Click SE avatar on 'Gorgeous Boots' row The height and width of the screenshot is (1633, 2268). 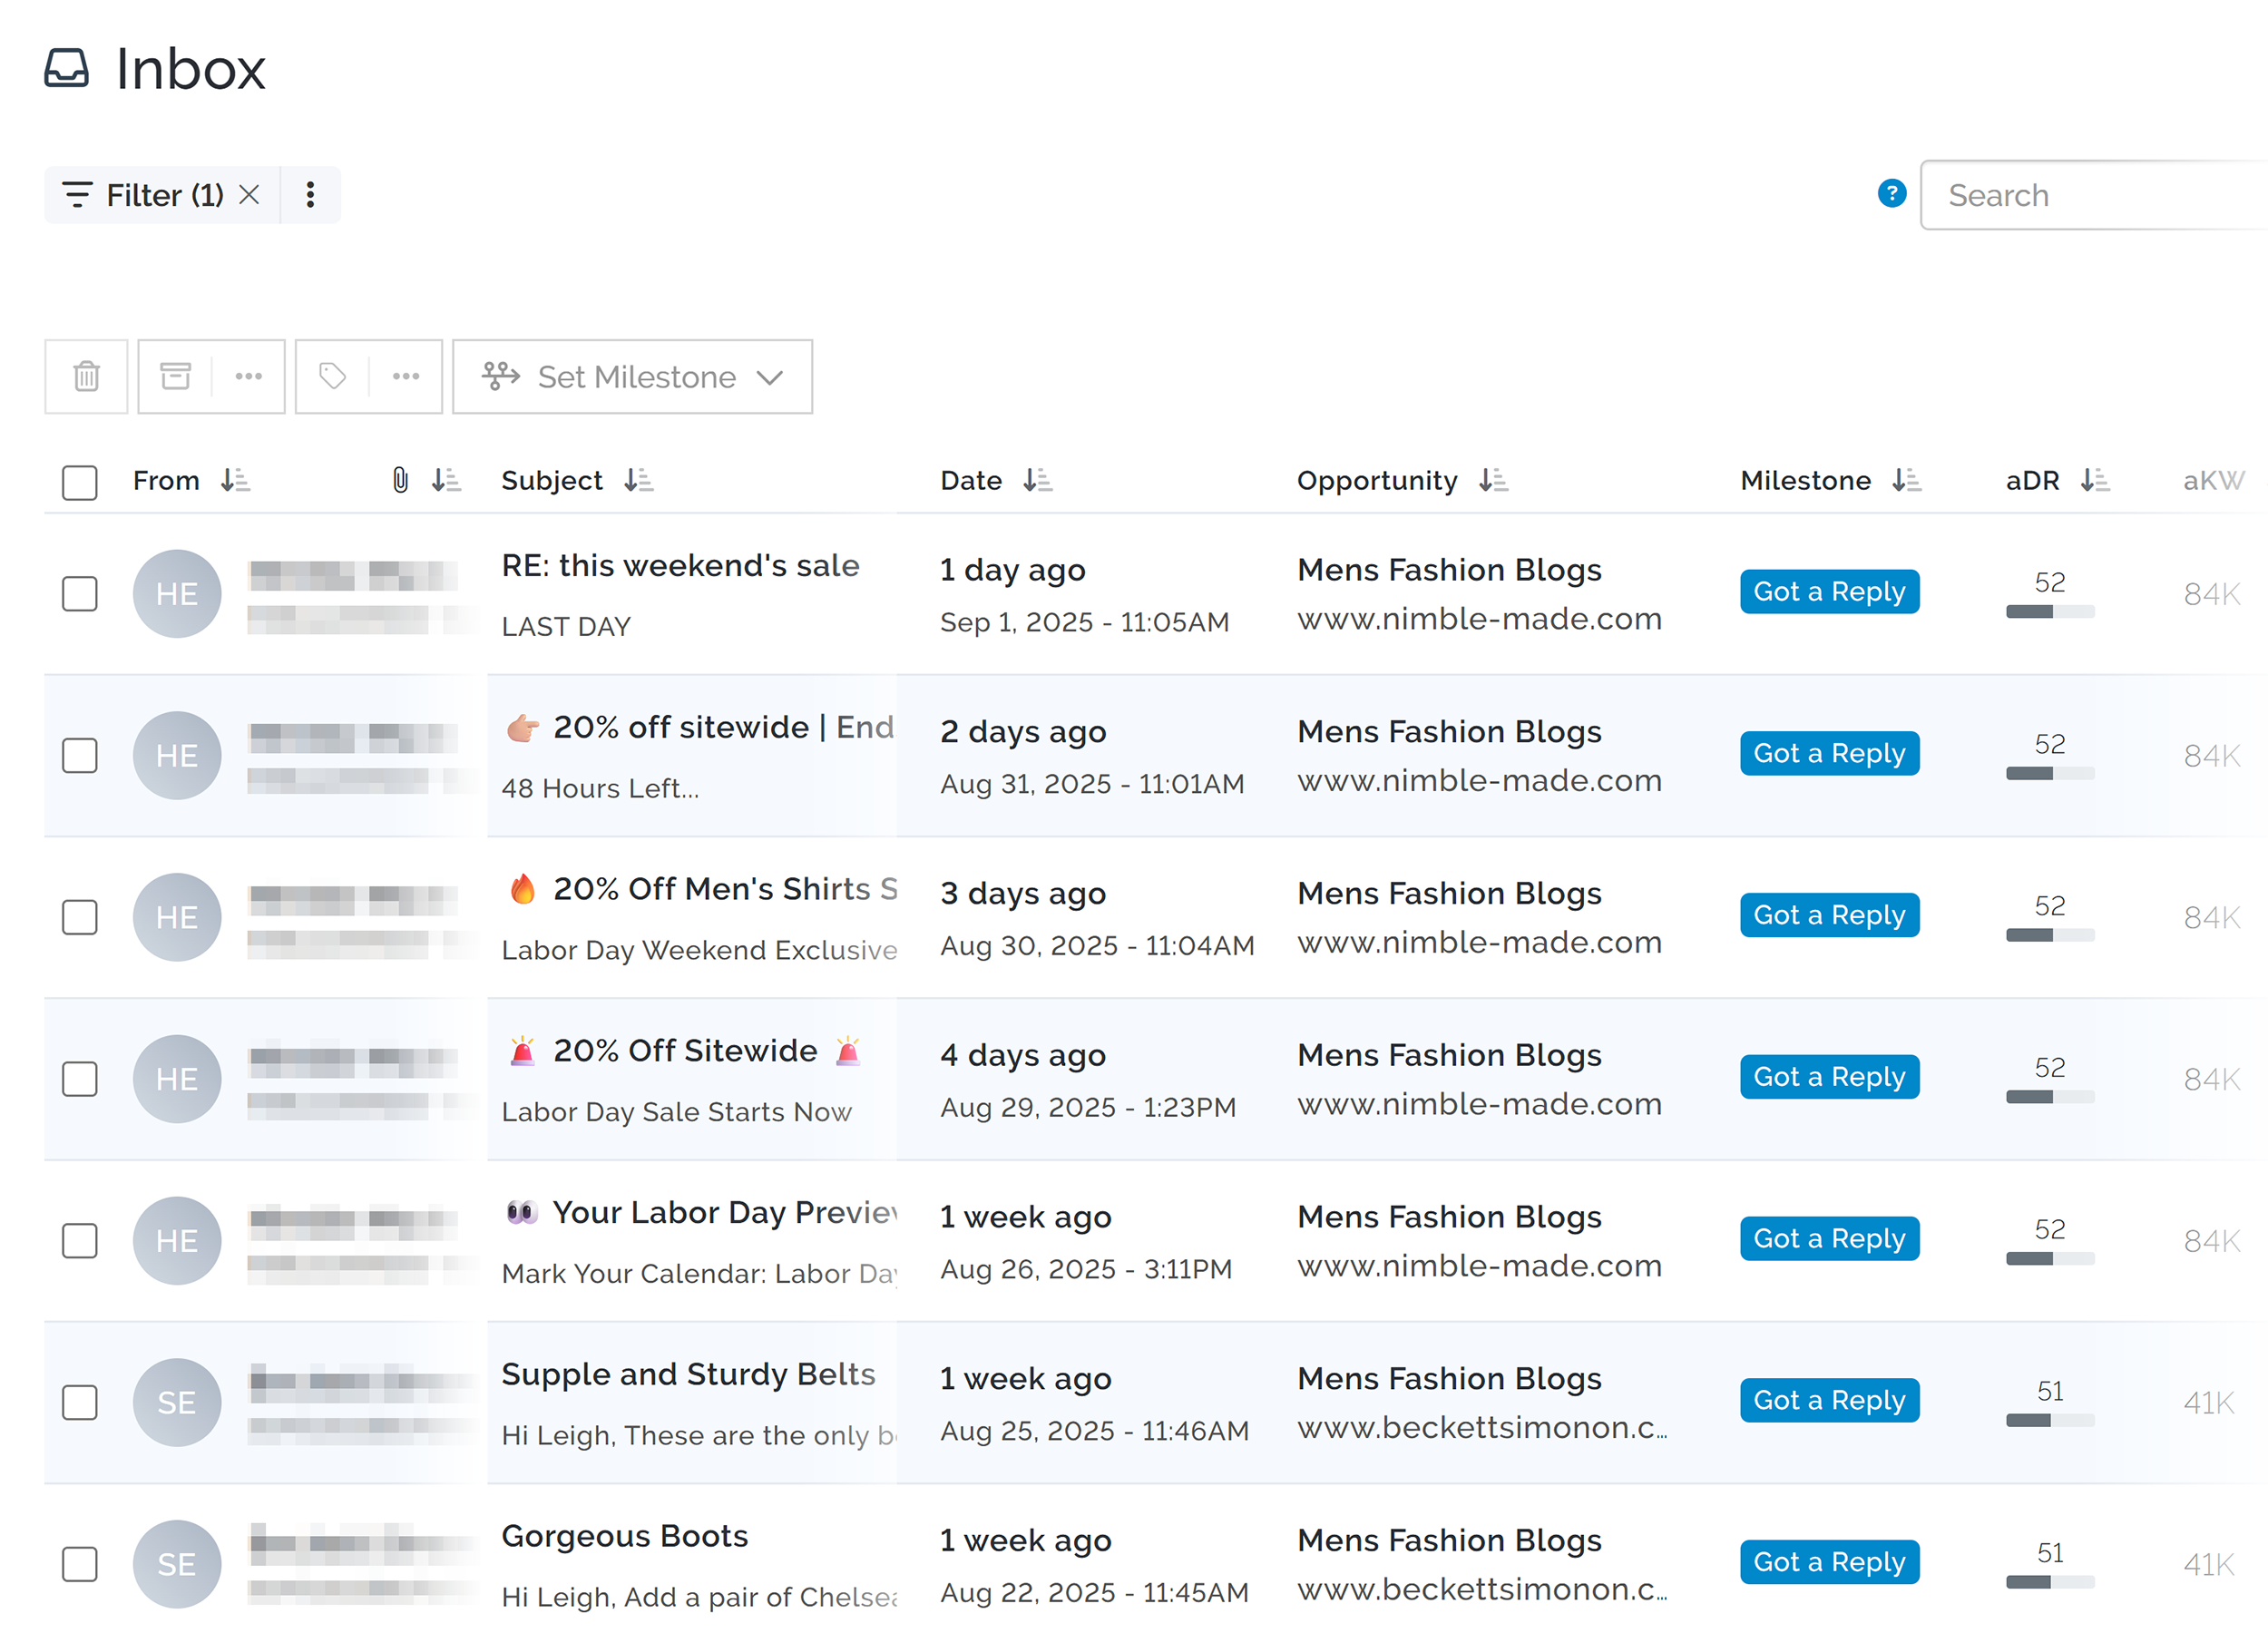(177, 1565)
